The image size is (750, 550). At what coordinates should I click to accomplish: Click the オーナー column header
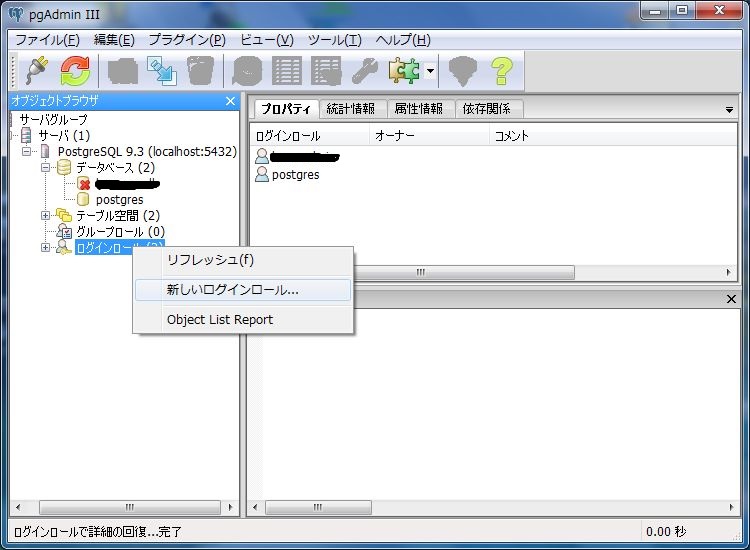click(x=429, y=136)
